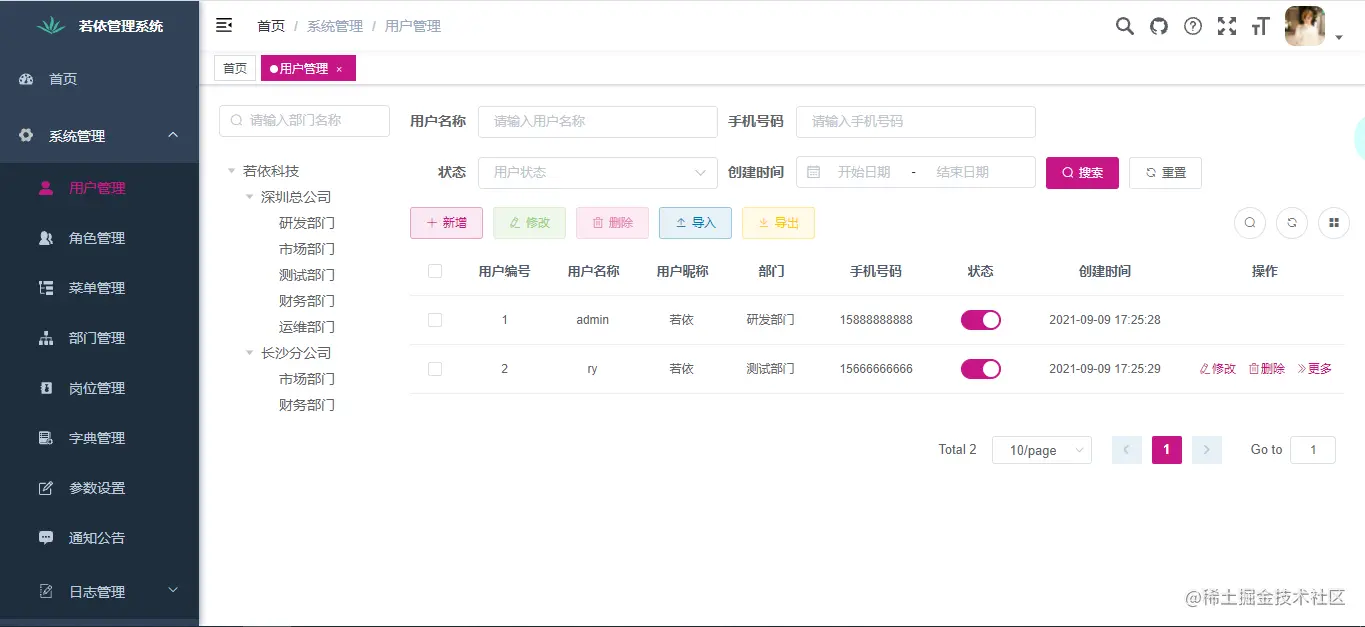
Task: Open the 用户状态 status dropdown
Action: pyautogui.click(x=597, y=172)
